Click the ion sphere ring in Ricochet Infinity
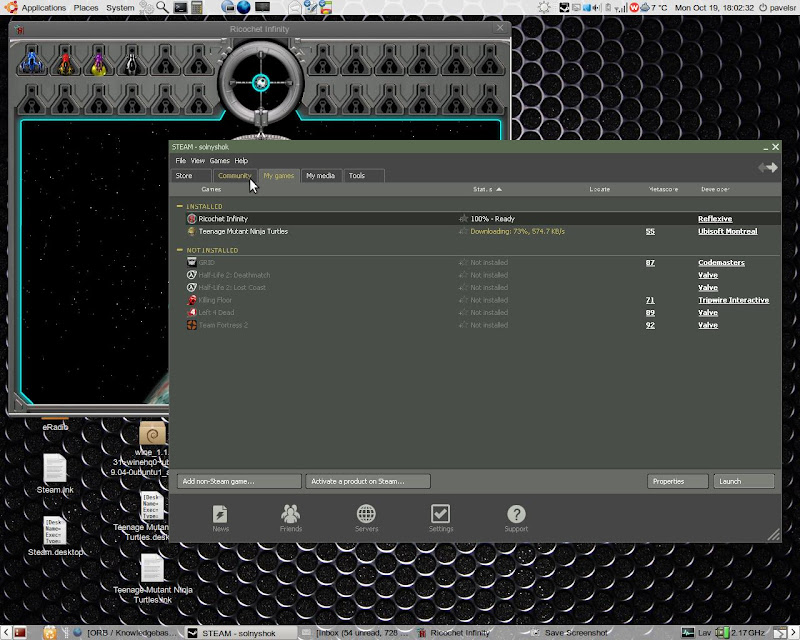 [261, 83]
